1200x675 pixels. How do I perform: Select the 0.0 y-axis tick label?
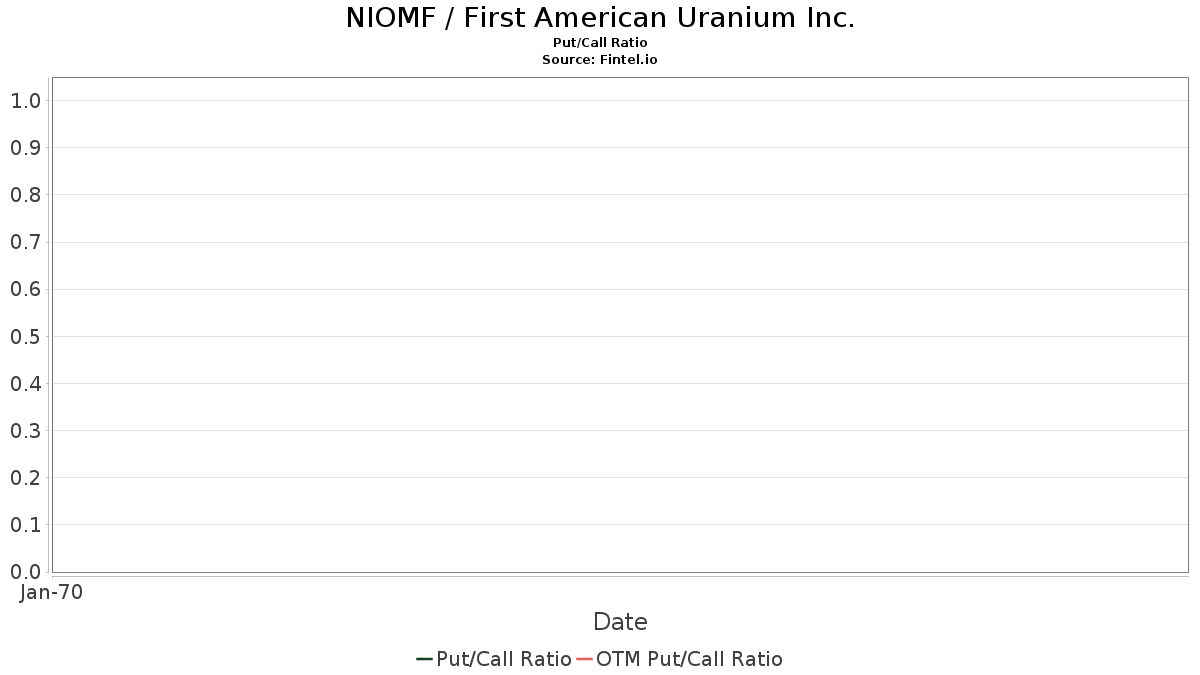25,572
